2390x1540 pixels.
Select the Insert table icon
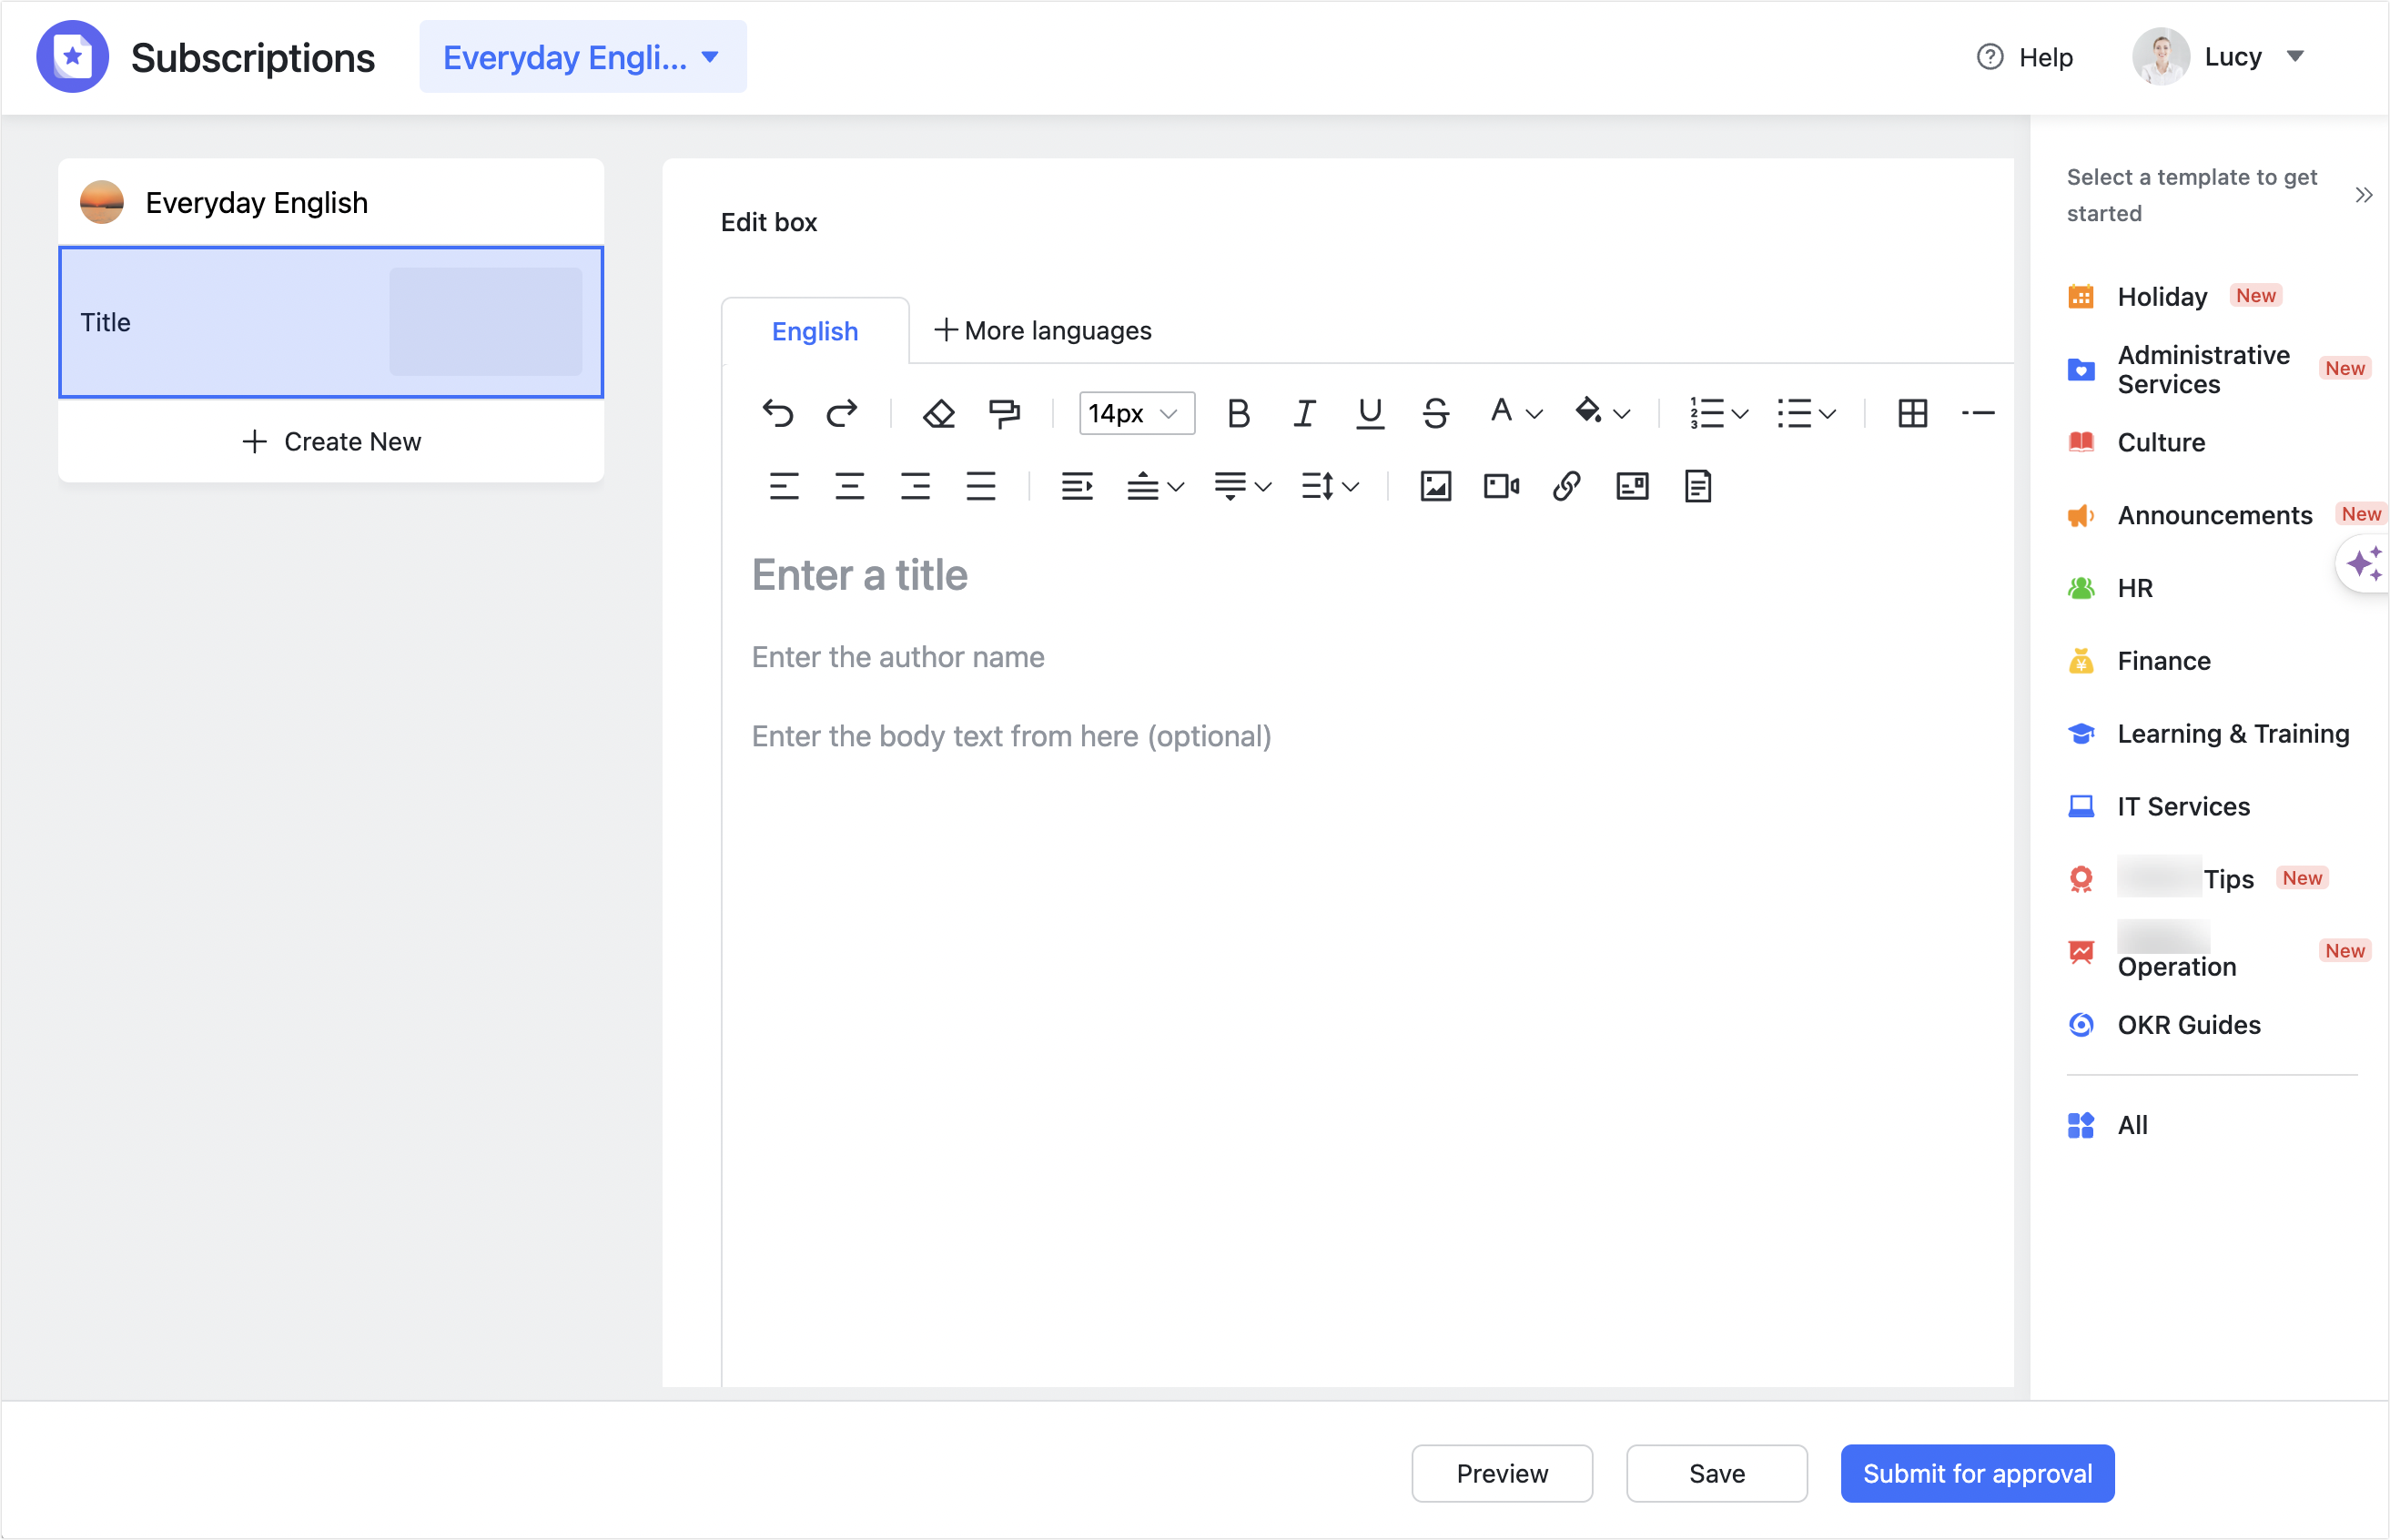click(x=1912, y=413)
